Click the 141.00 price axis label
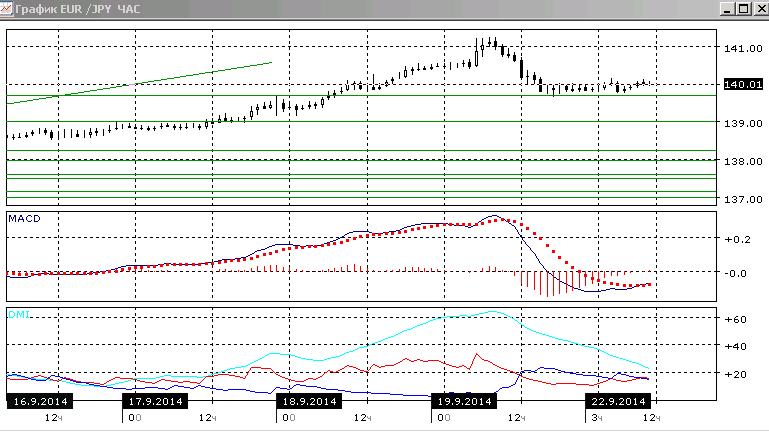The image size is (769, 432). 743,48
